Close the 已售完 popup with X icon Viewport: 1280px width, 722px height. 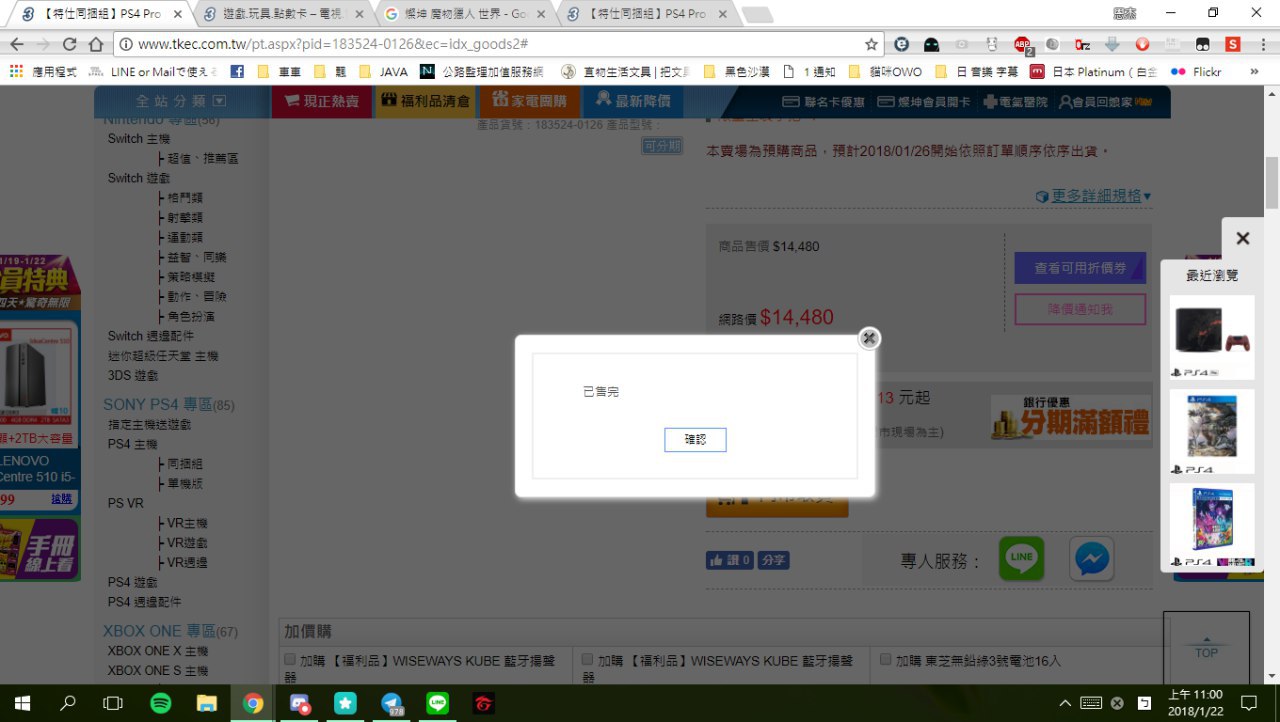pos(870,338)
